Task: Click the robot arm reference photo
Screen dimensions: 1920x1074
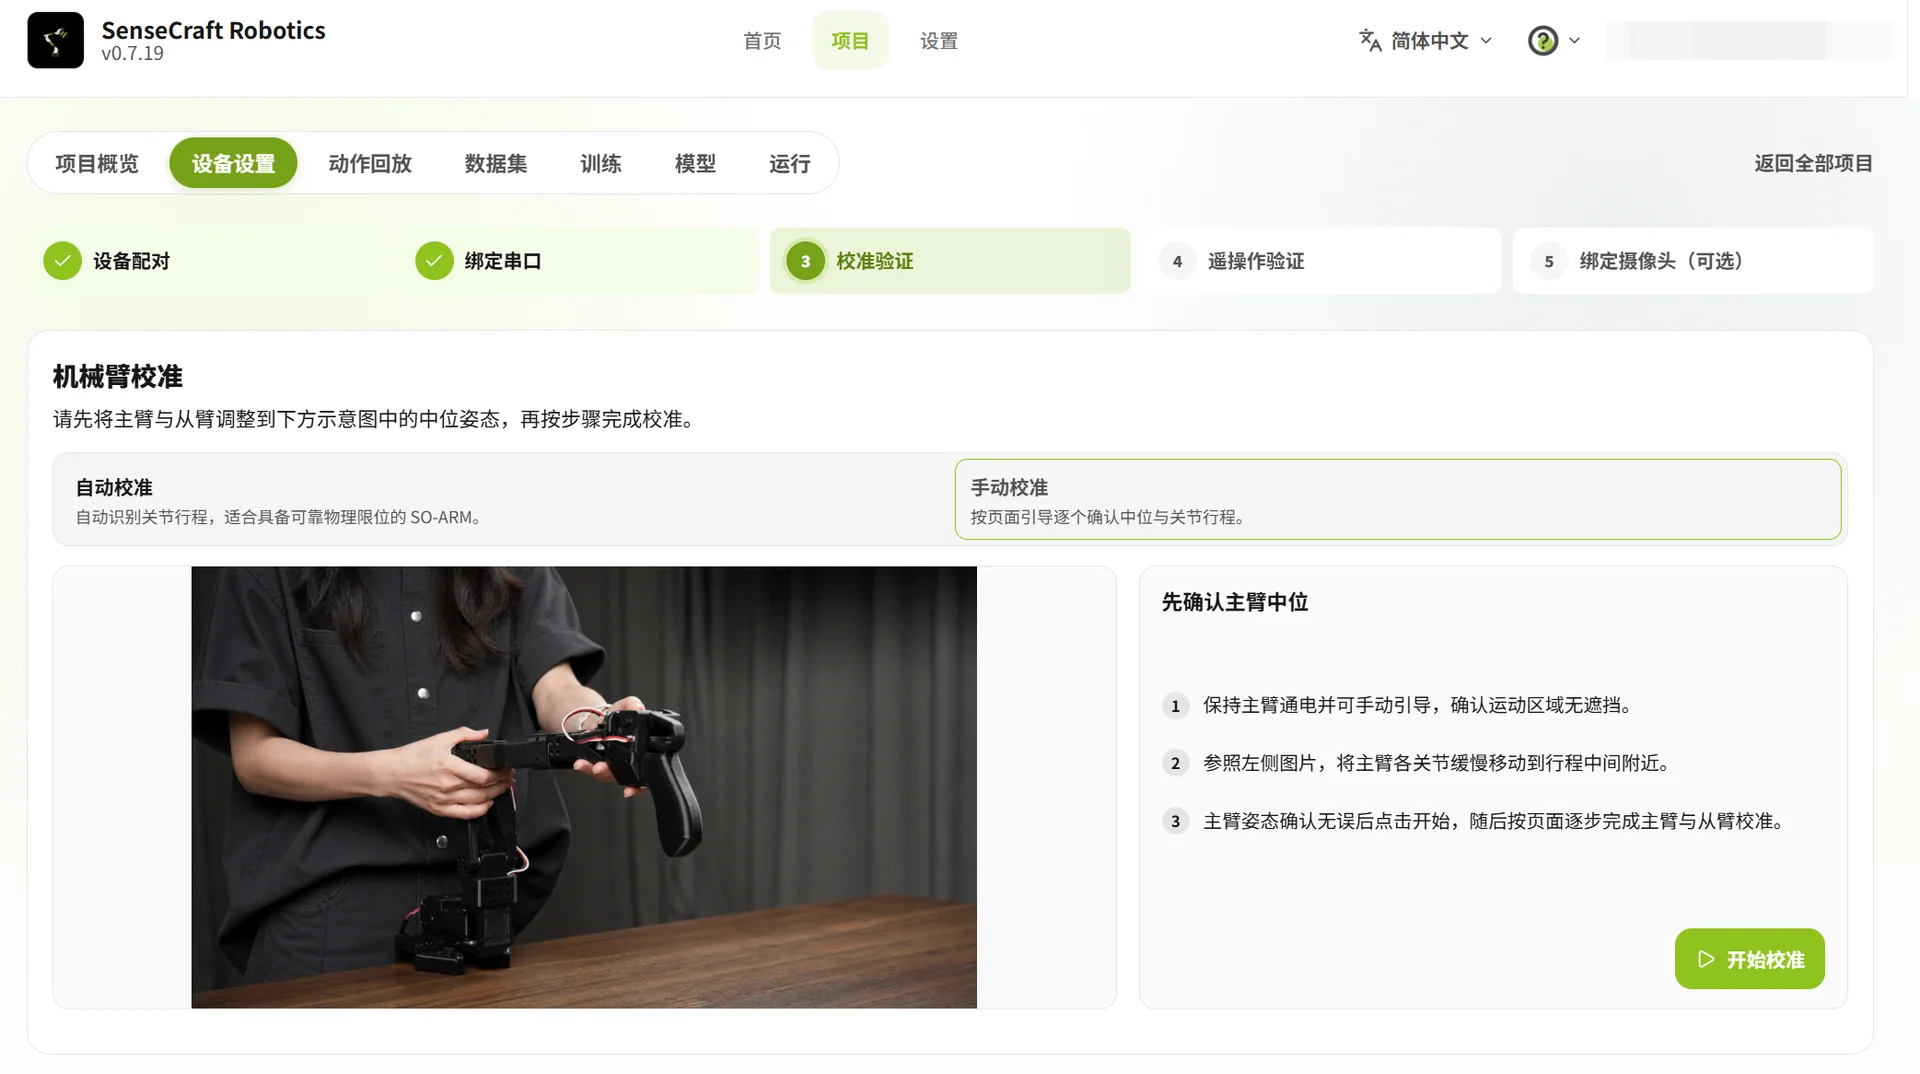Action: [584, 787]
